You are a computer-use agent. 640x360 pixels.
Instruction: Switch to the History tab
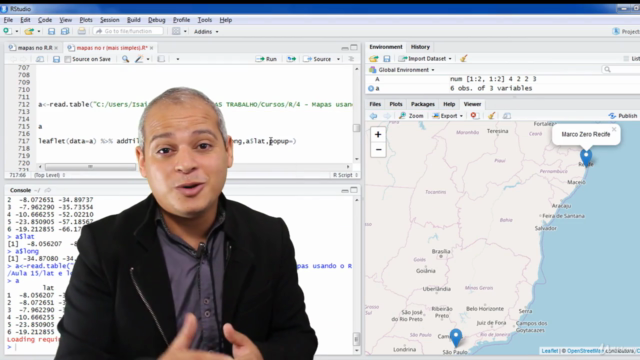tap(420, 47)
